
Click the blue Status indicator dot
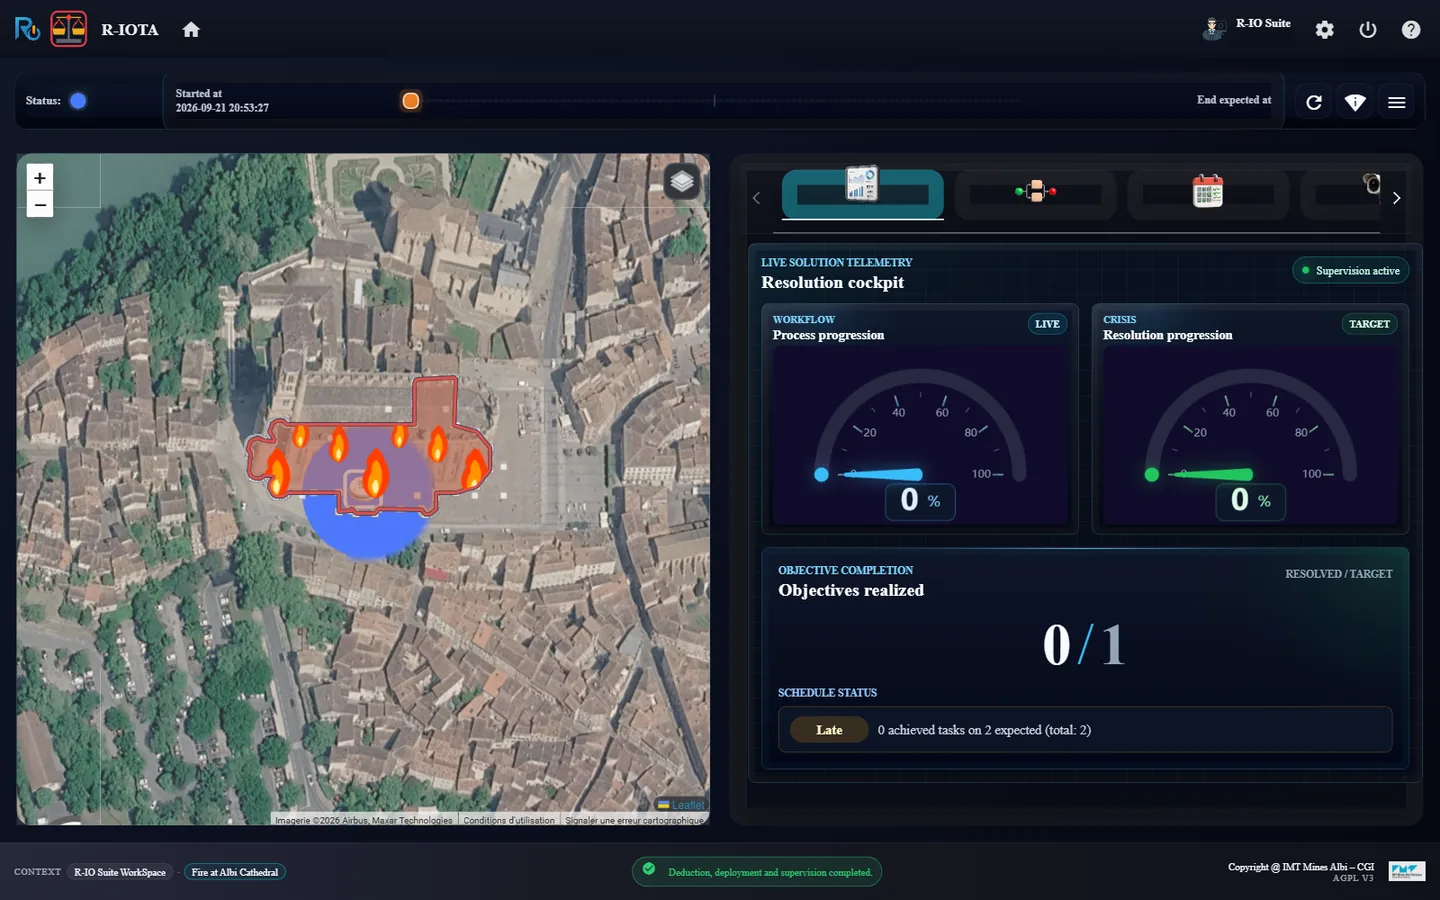pos(78,100)
